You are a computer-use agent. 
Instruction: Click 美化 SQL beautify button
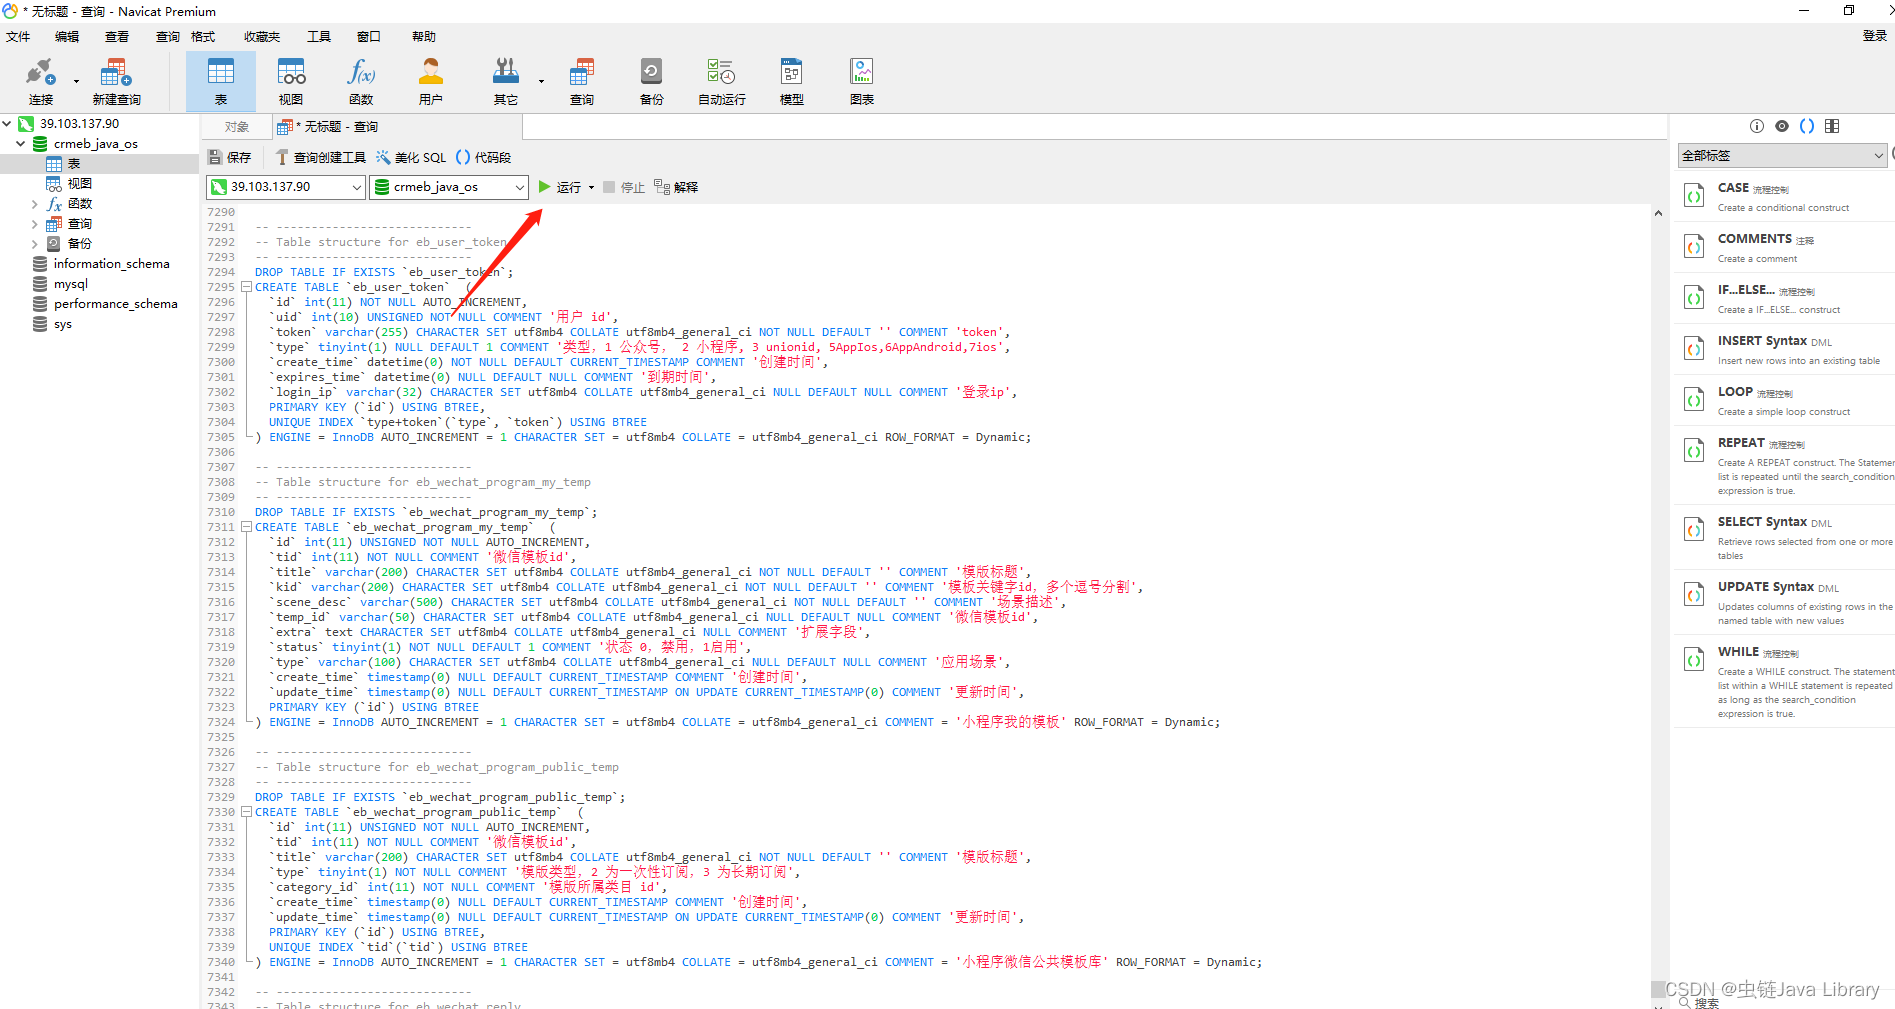pyautogui.click(x=411, y=157)
